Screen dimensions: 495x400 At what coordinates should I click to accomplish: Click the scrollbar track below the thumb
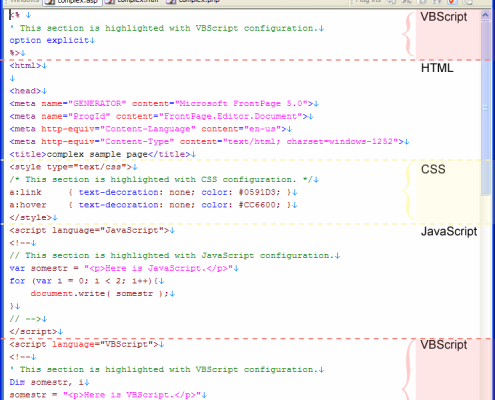click(x=485, y=297)
